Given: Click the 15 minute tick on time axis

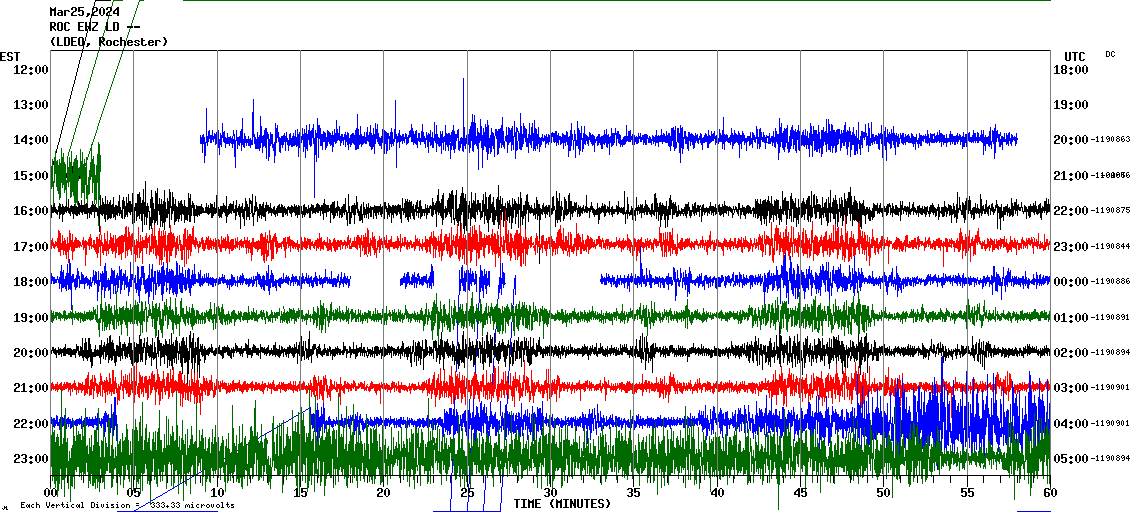Looking at the screenshot, I should [301, 494].
